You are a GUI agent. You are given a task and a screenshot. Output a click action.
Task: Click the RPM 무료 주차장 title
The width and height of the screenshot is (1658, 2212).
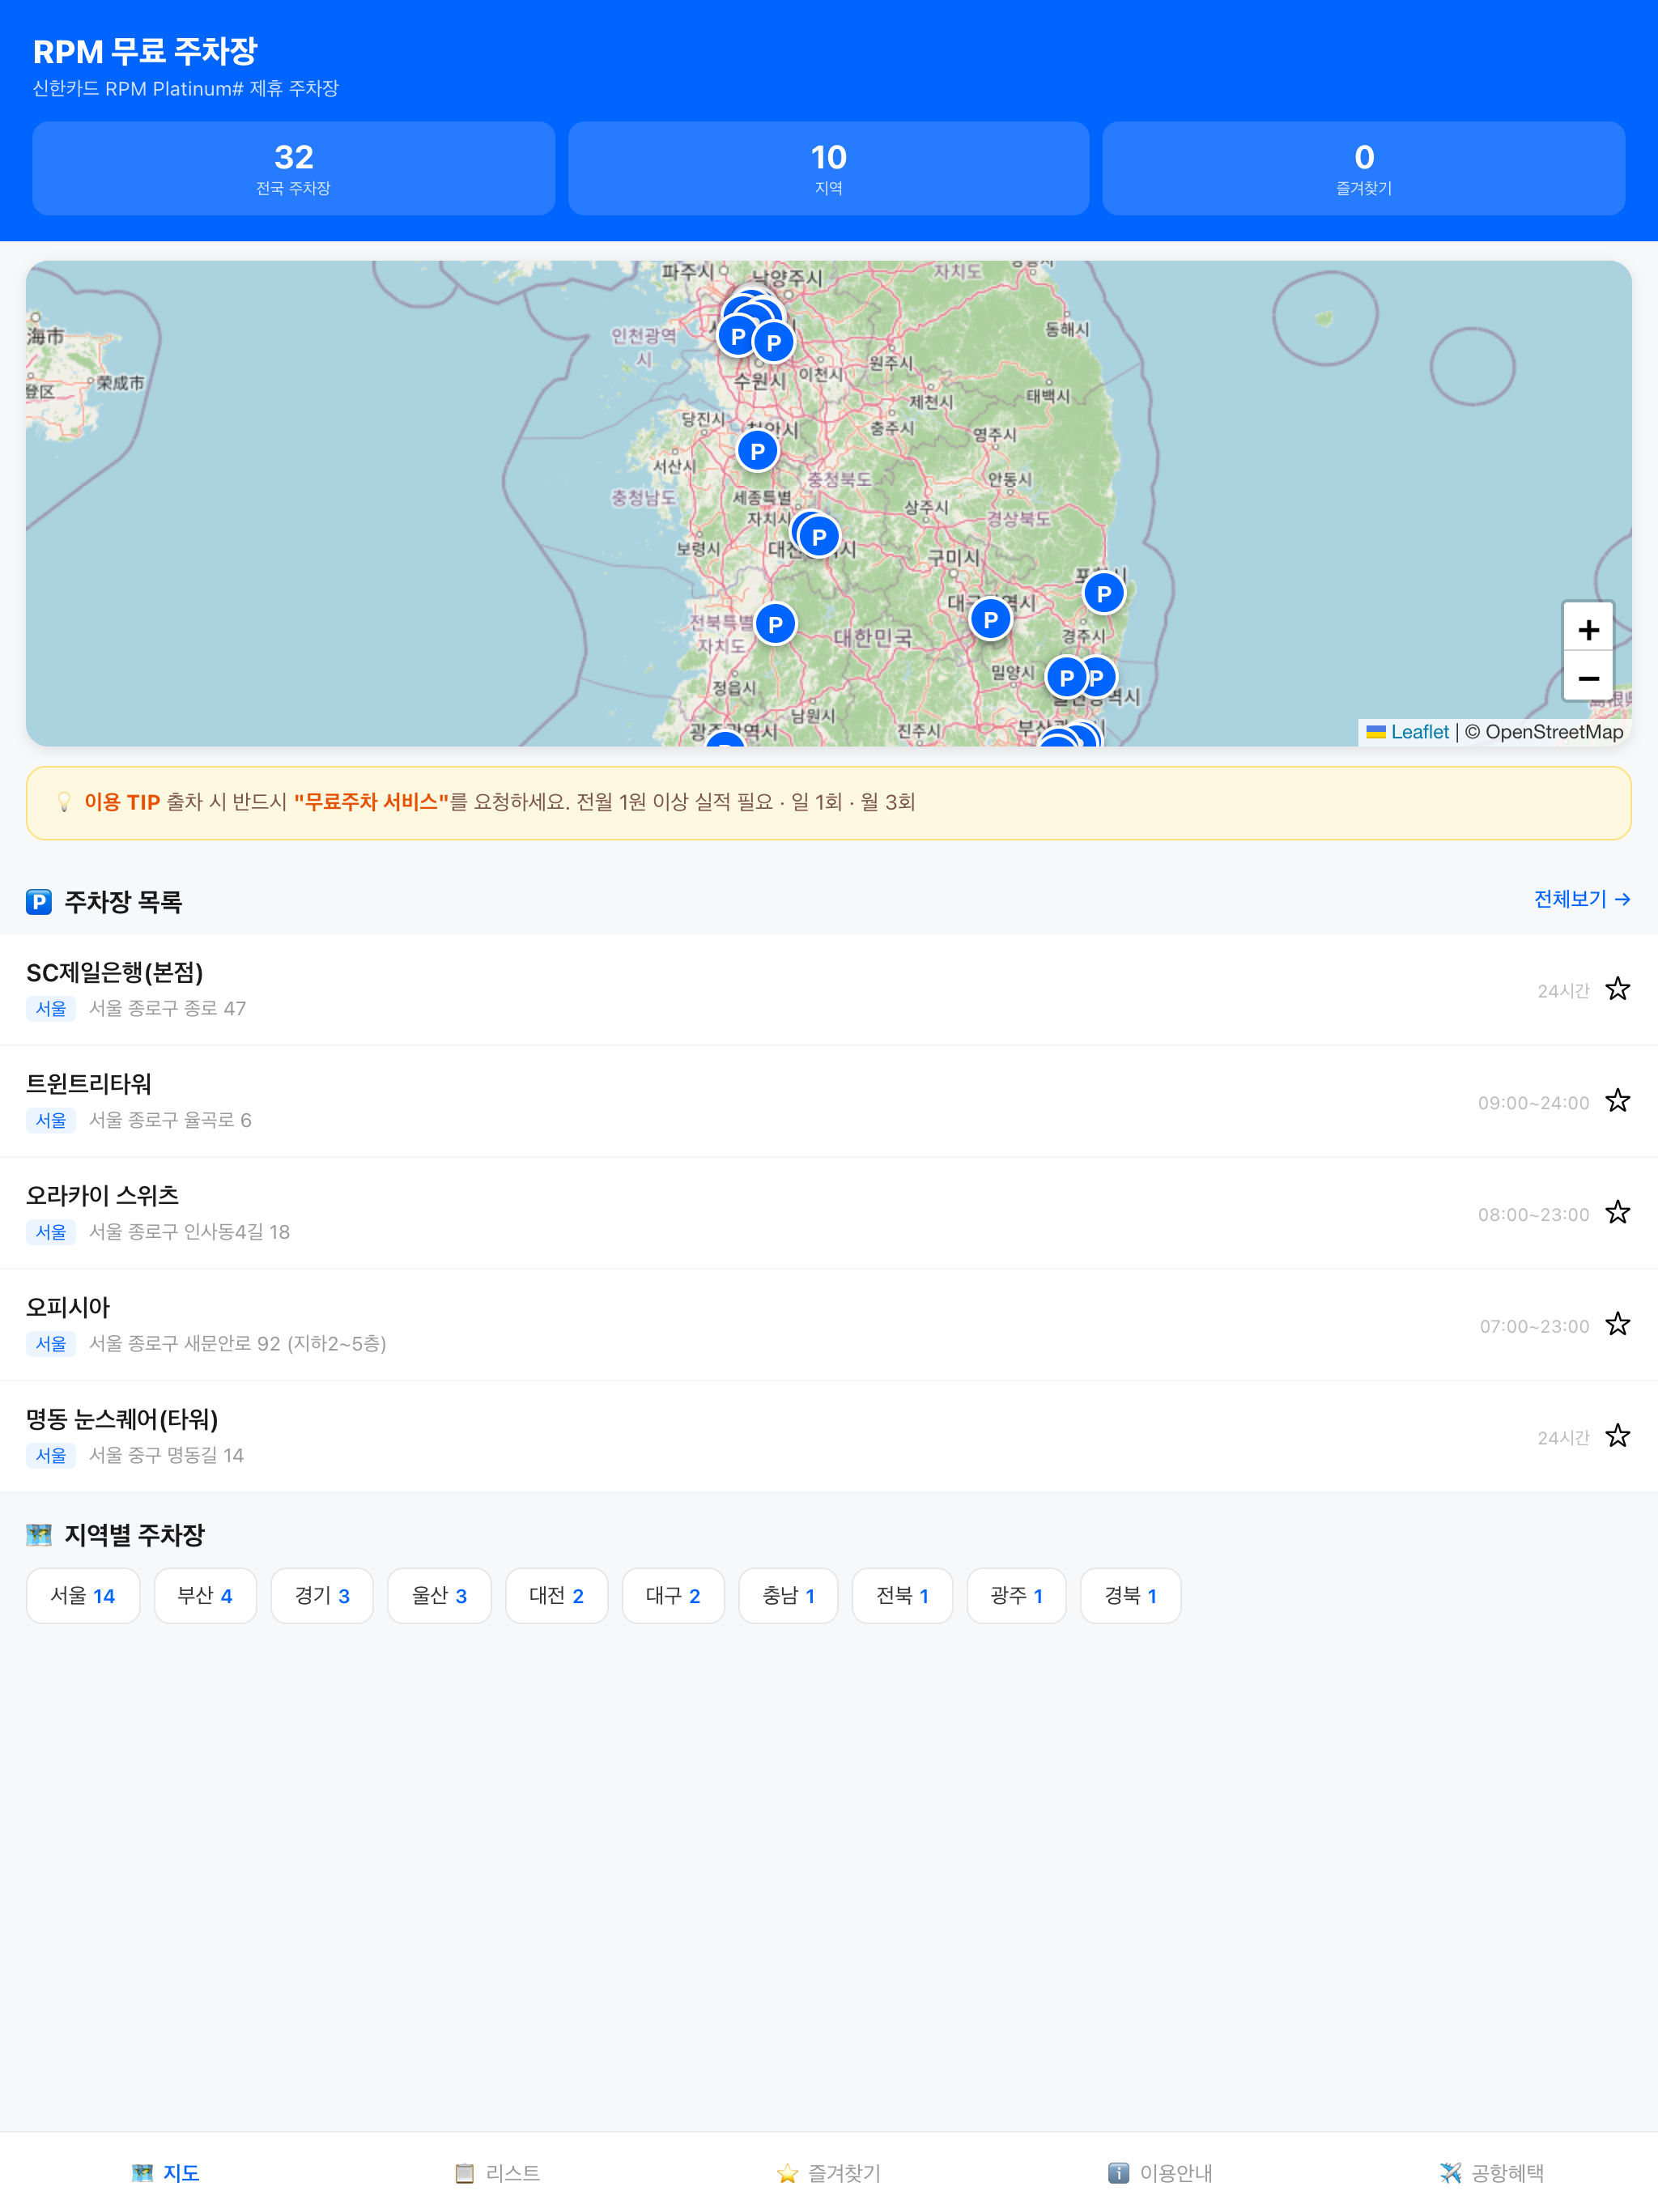pyautogui.click(x=145, y=51)
